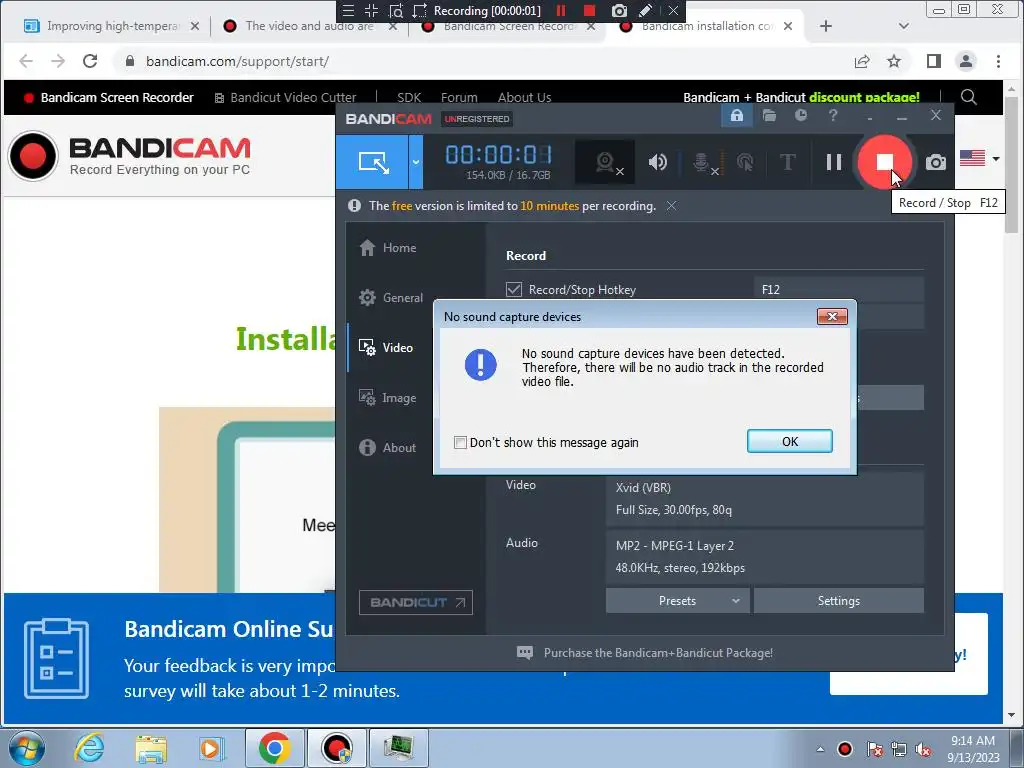This screenshot has height=768, width=1024.
Task: Click the F12 hotkey field
Action: click(839, 289)
